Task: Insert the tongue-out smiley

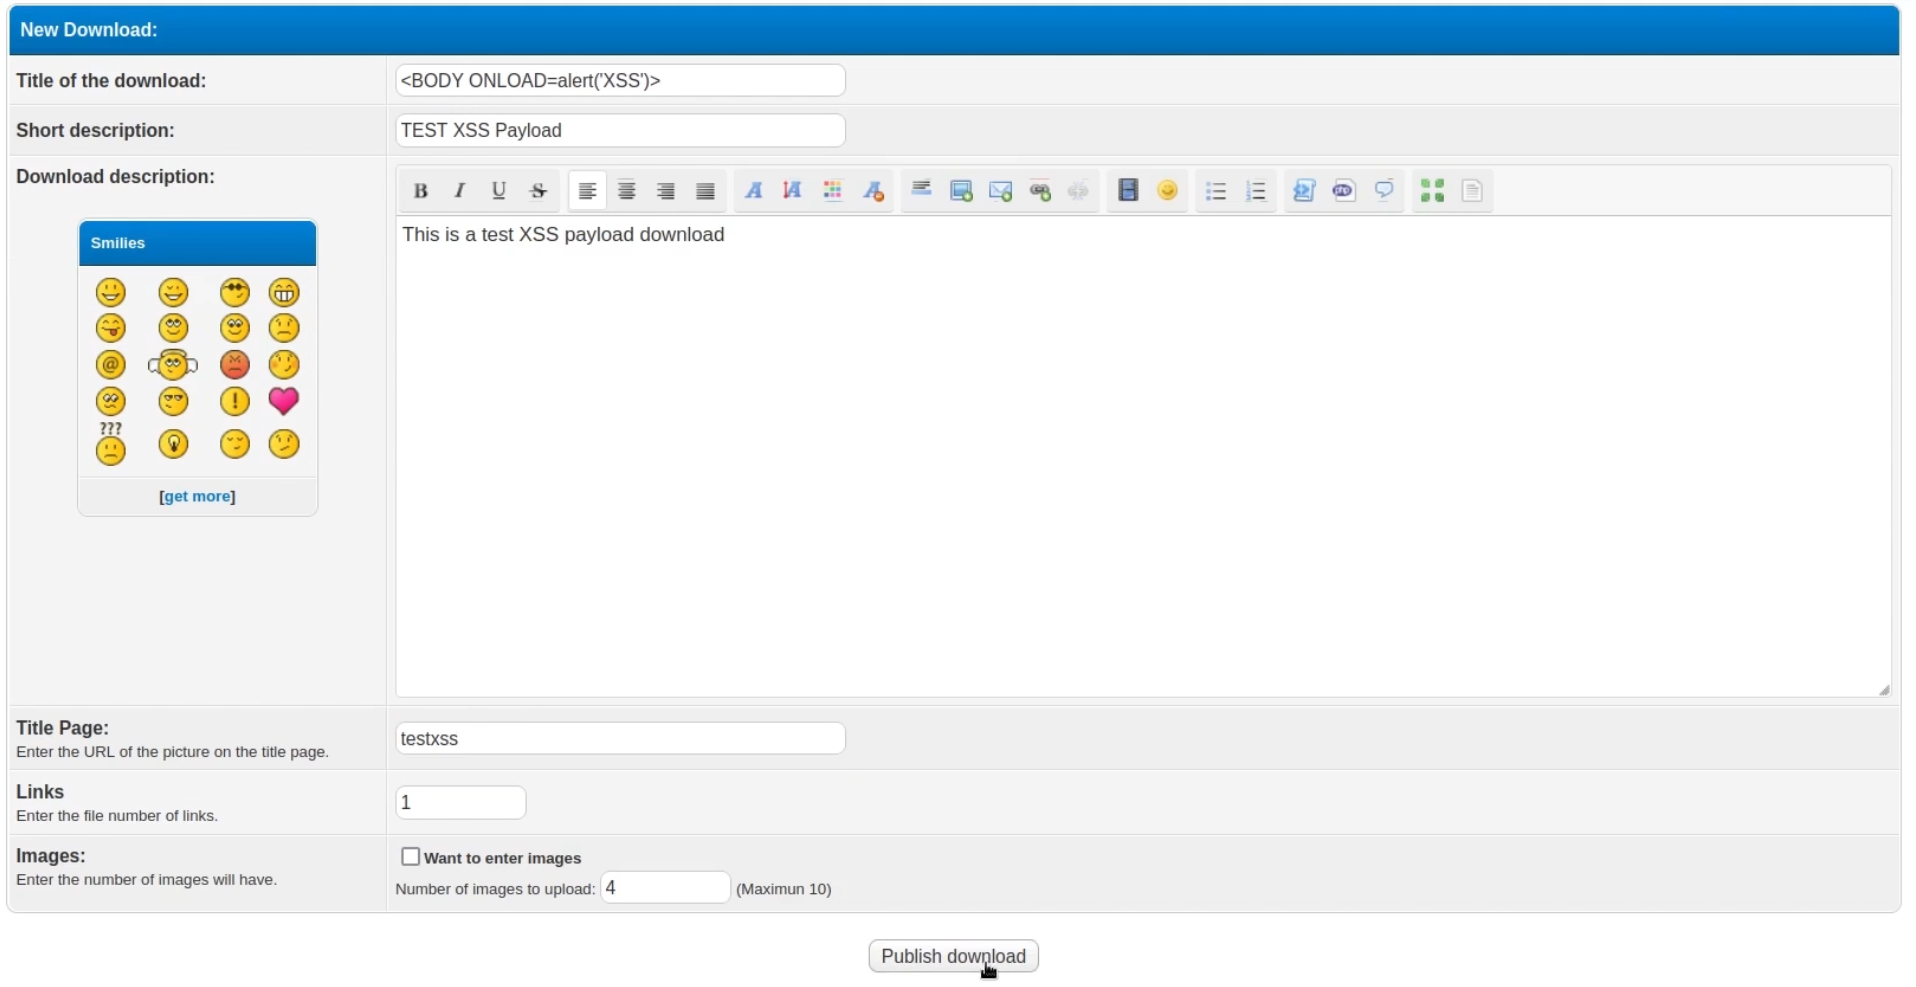Action: [x=111, y=329]
